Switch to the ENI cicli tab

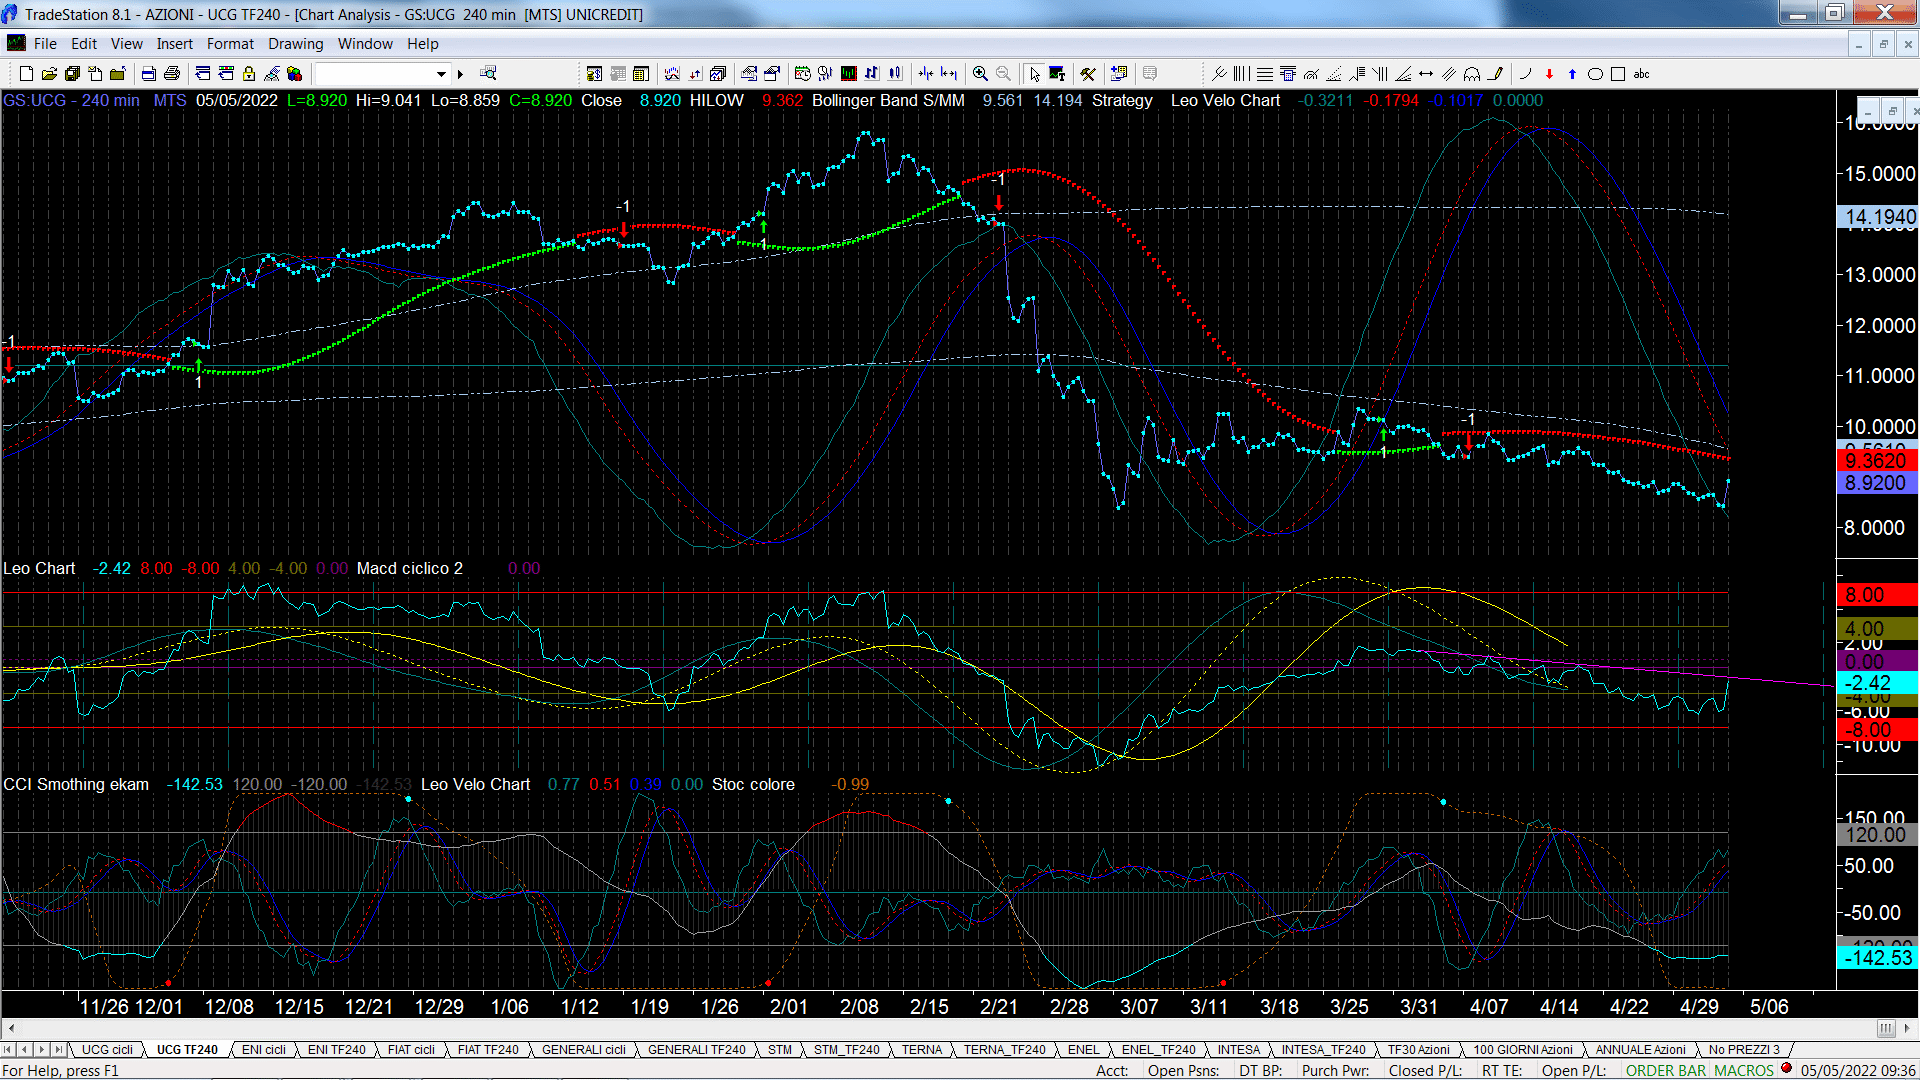264,1050
